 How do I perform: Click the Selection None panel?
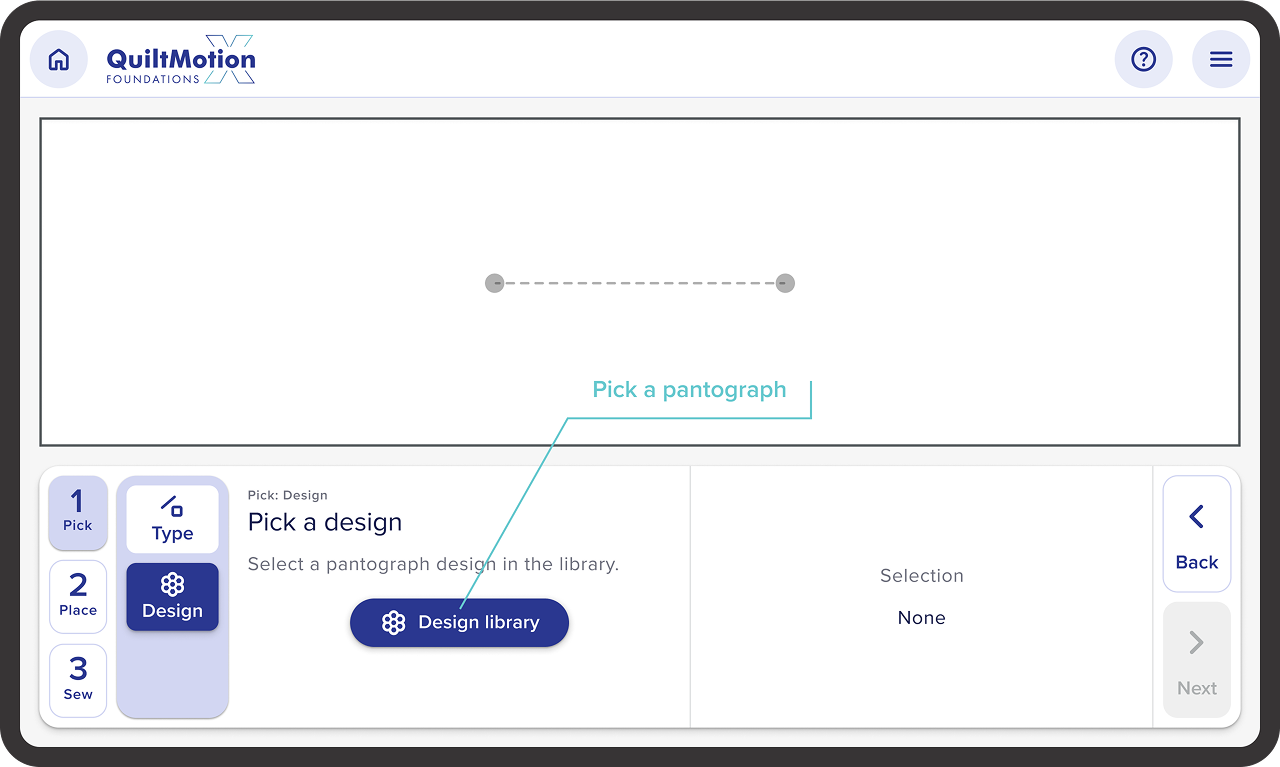(921, 597)
